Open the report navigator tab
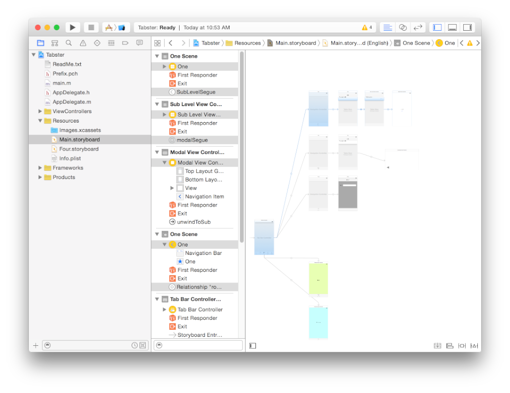Screen dimensions: 510x393 (x=139, y=43)
